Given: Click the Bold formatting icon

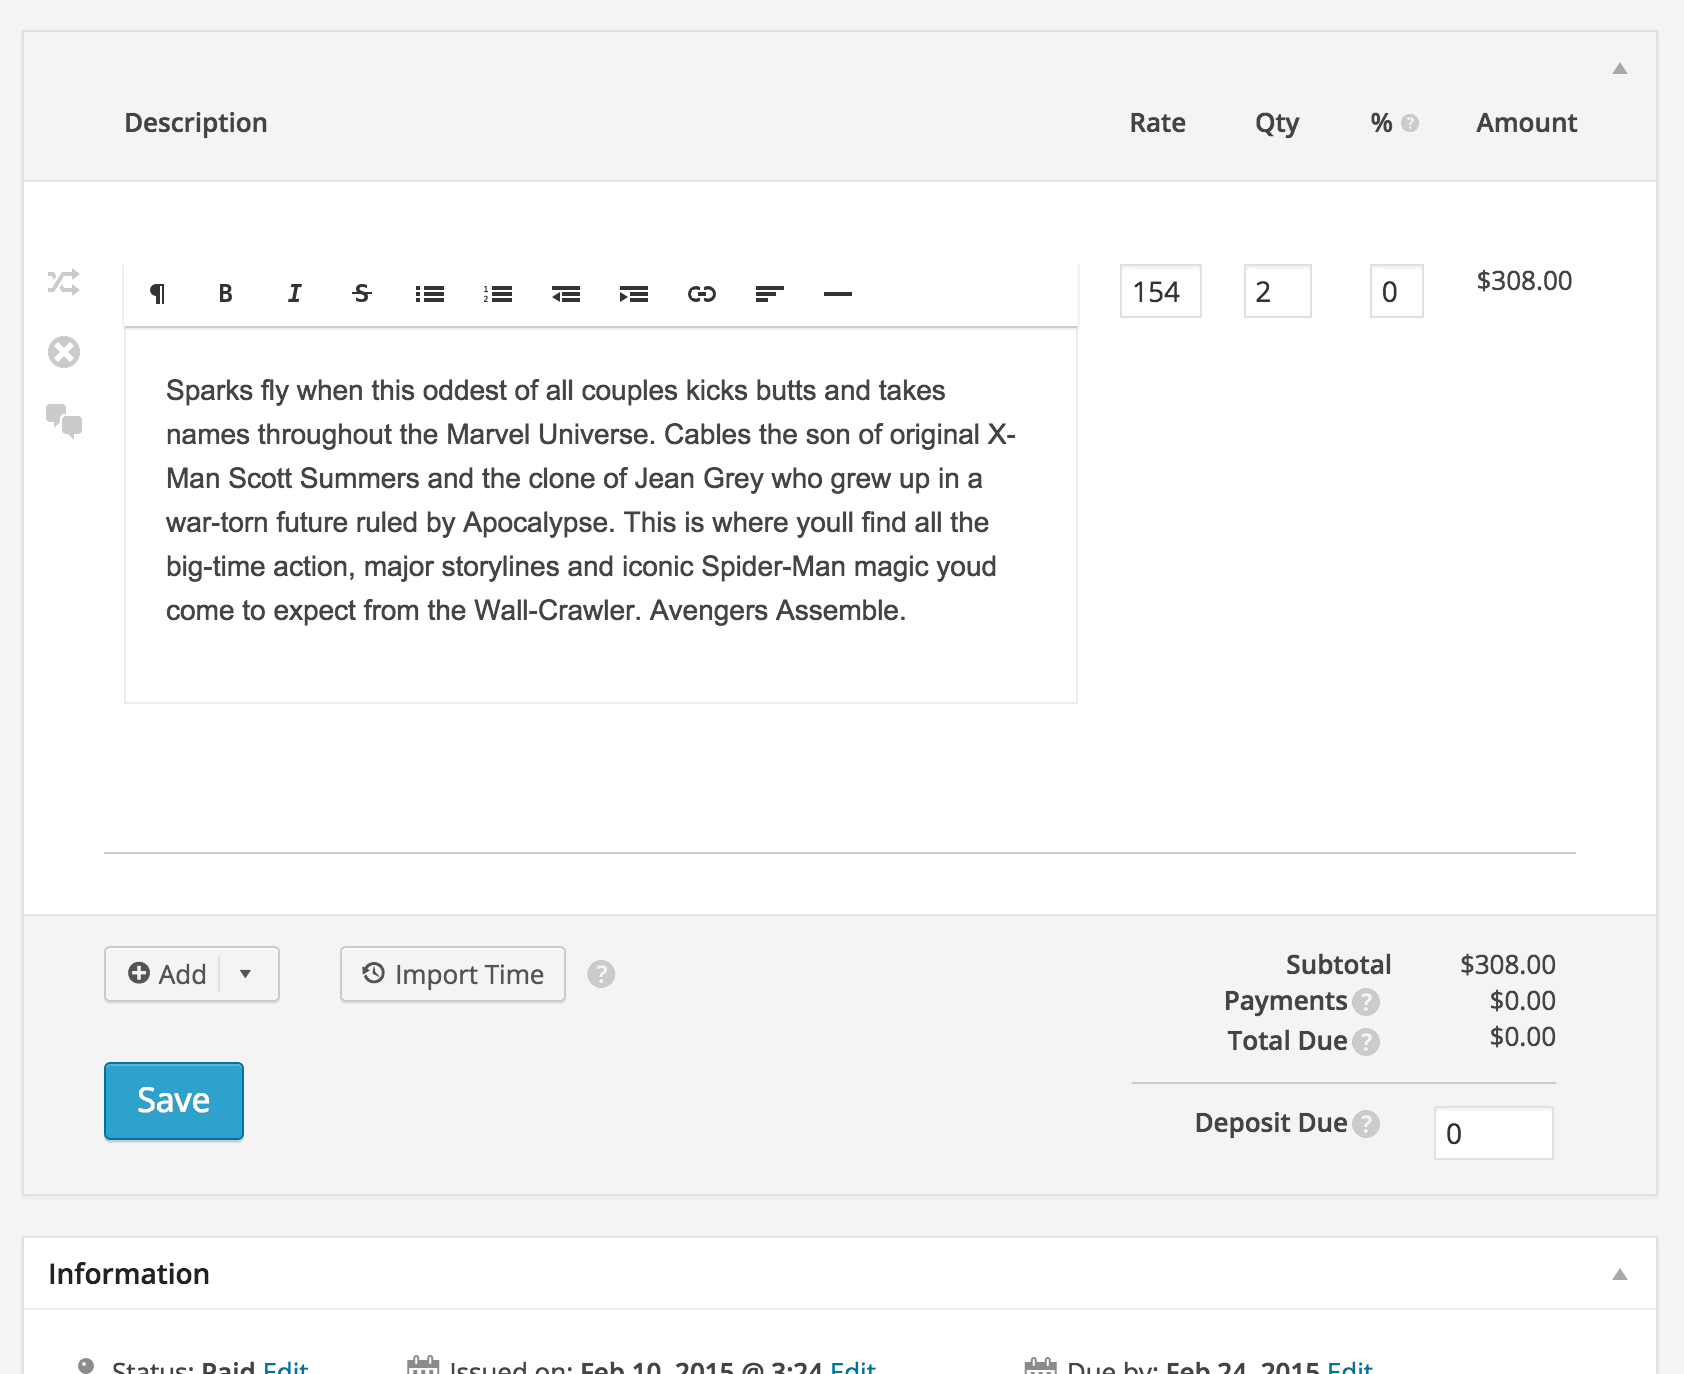Looking at the screenshot, I should click(225, 293).
